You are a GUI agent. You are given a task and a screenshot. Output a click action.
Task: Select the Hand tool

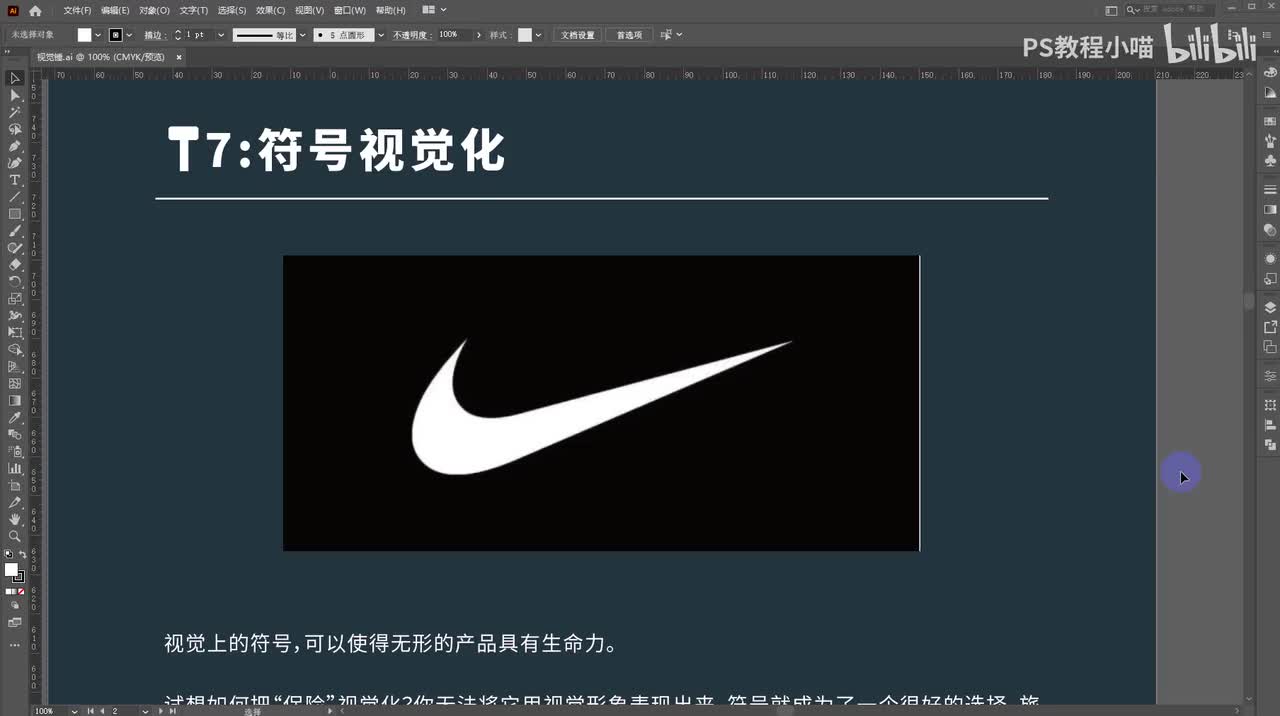pos(15,519)
